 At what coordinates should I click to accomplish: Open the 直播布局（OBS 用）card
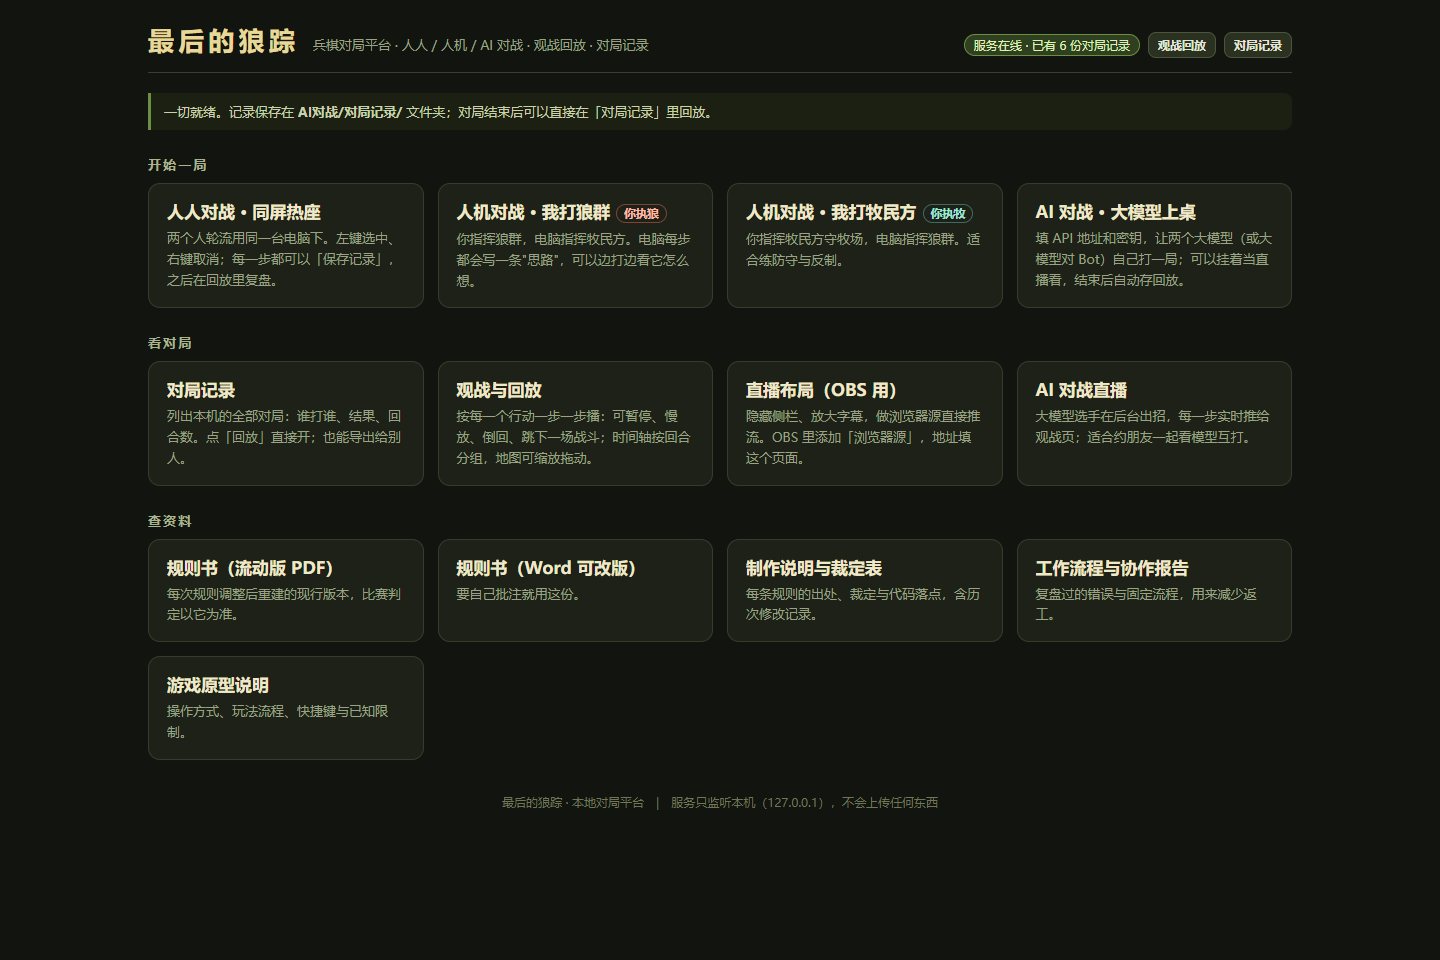tap(864, 423)
